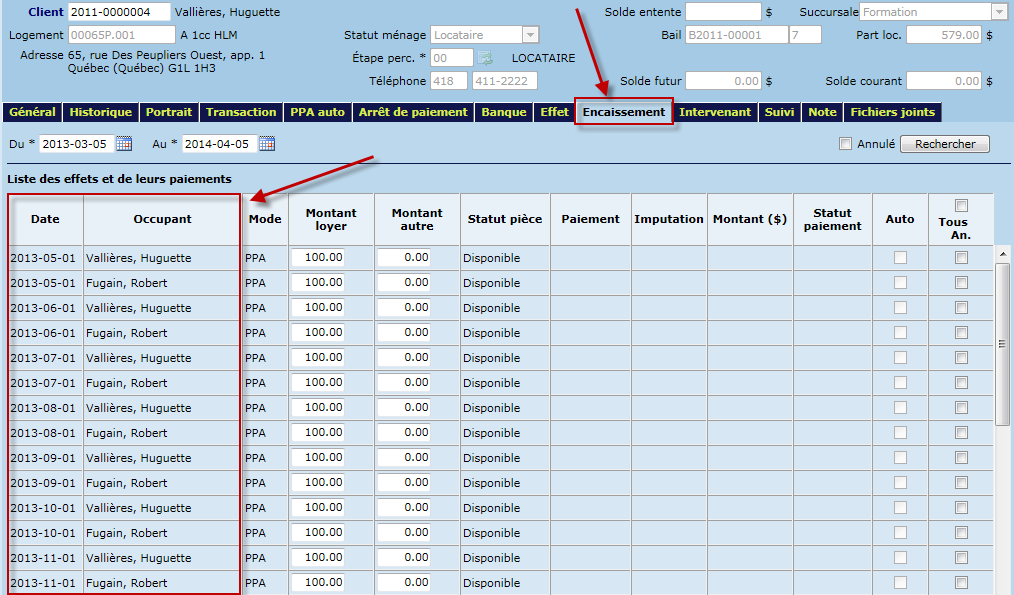Select the Arrêt de paiement tab
This screenshot has height=595, width=1014.
click(412, 112)
